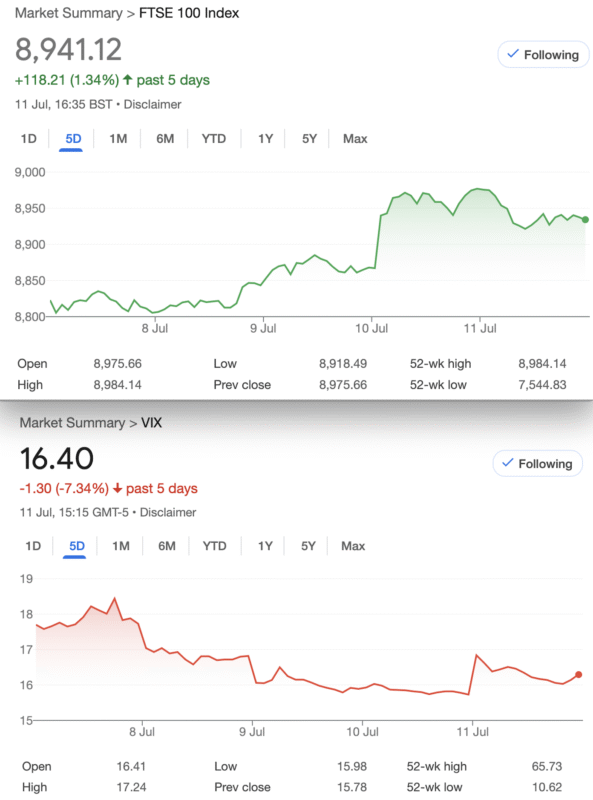Click green endpoint dot on FTSE chart
Image resolution: width=593 pixels, height=800 pixels.
pos(585,219)
